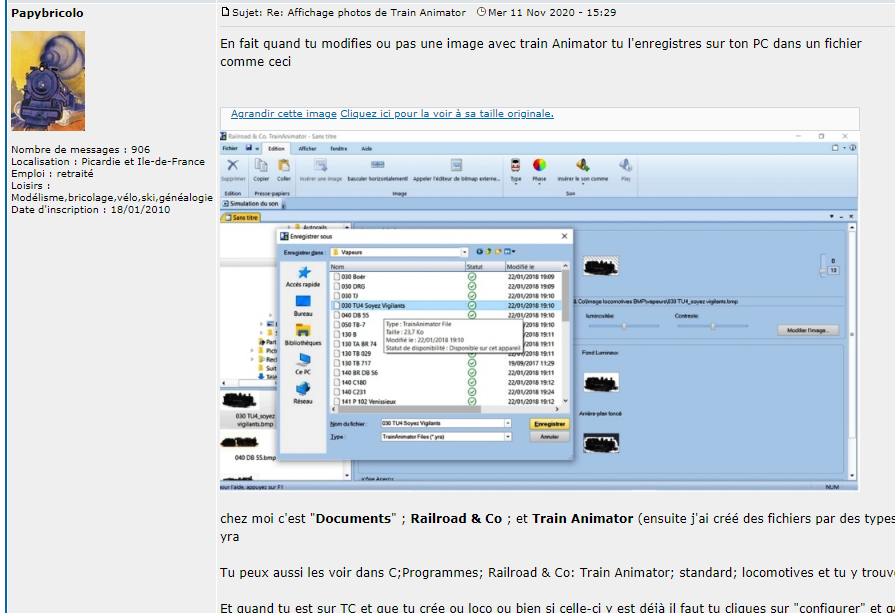Click the Copier icon in the ribbon
895x613 pixels.
(261, 166)
